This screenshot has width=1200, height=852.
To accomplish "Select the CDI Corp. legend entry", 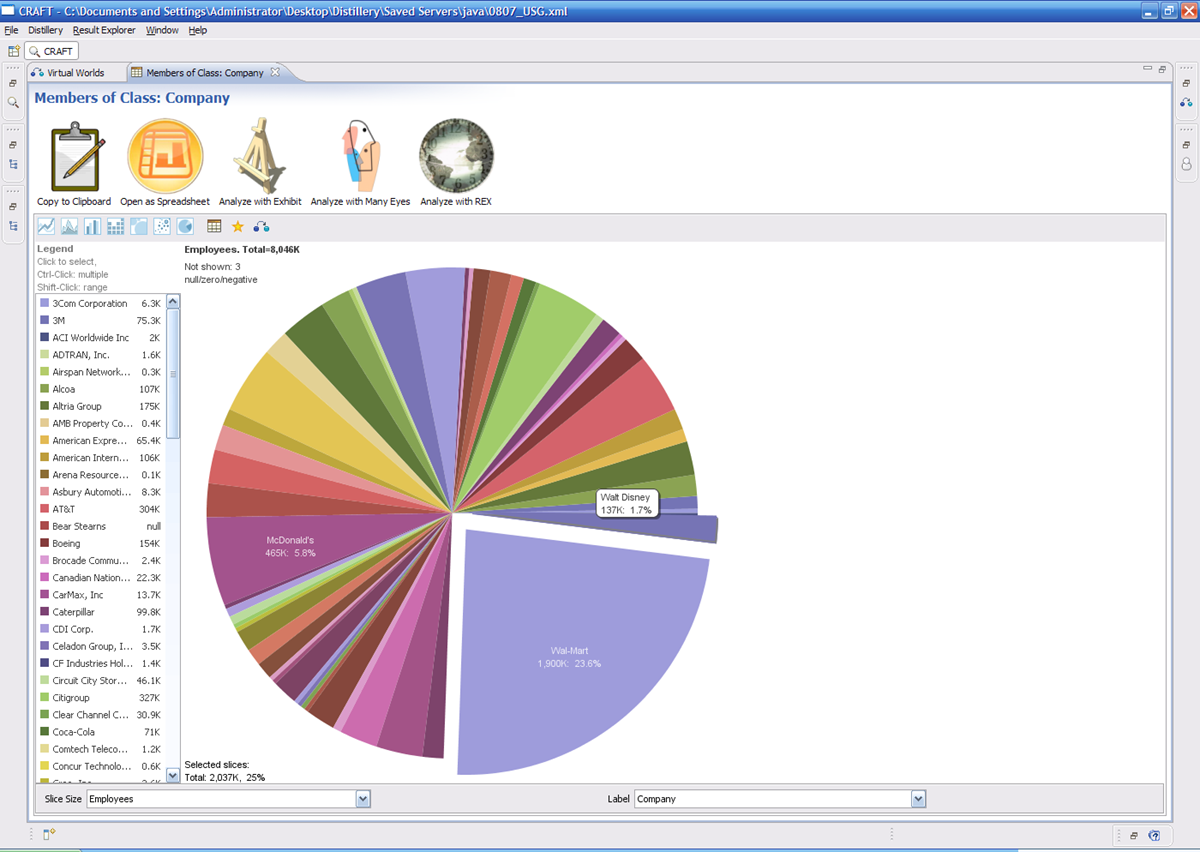I will (x=100, y=629).
